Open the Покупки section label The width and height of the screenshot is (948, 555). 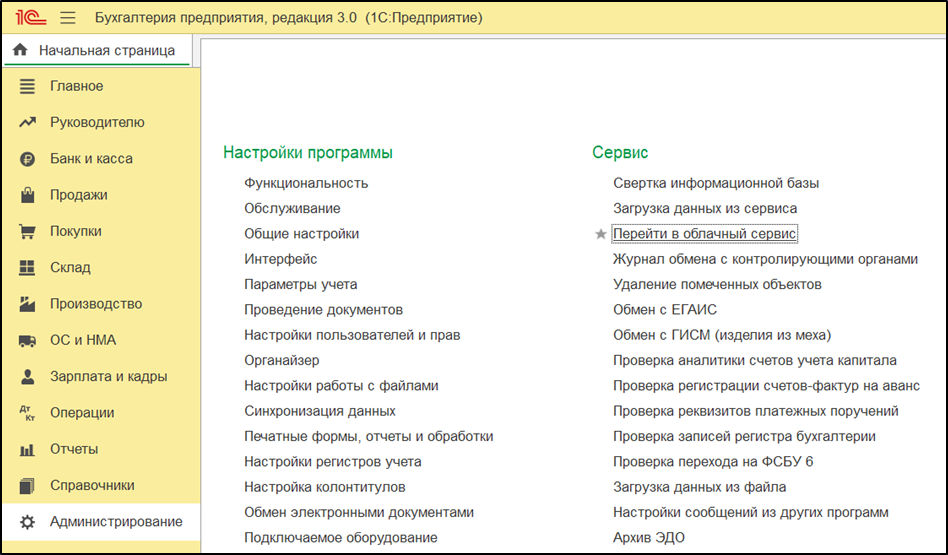(x=76, y=231)
